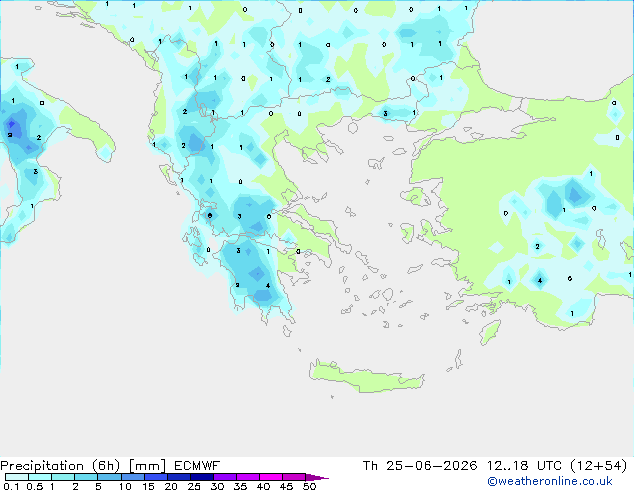Image resolution: width=634 pixels, height=490 pixels.
Task: Click the 0.1–0.5 mm palest legend swatch
Action: coord(17,477)
